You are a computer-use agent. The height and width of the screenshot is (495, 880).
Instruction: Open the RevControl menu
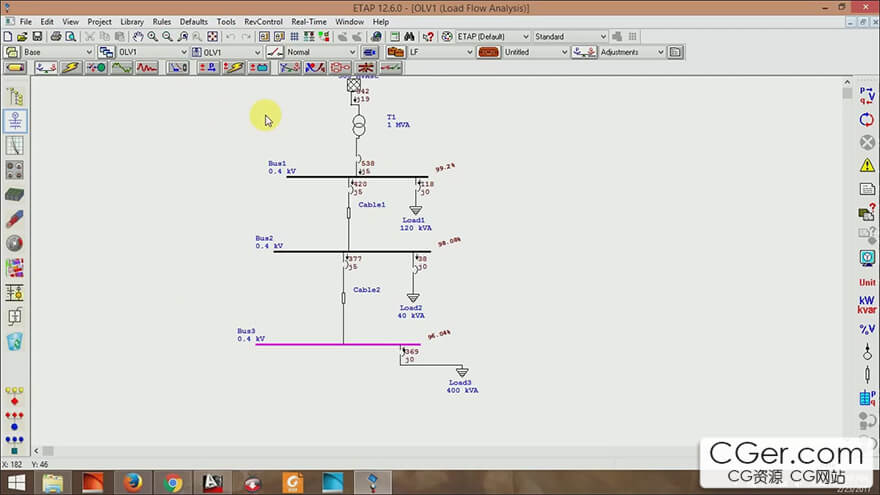(263, 22)
